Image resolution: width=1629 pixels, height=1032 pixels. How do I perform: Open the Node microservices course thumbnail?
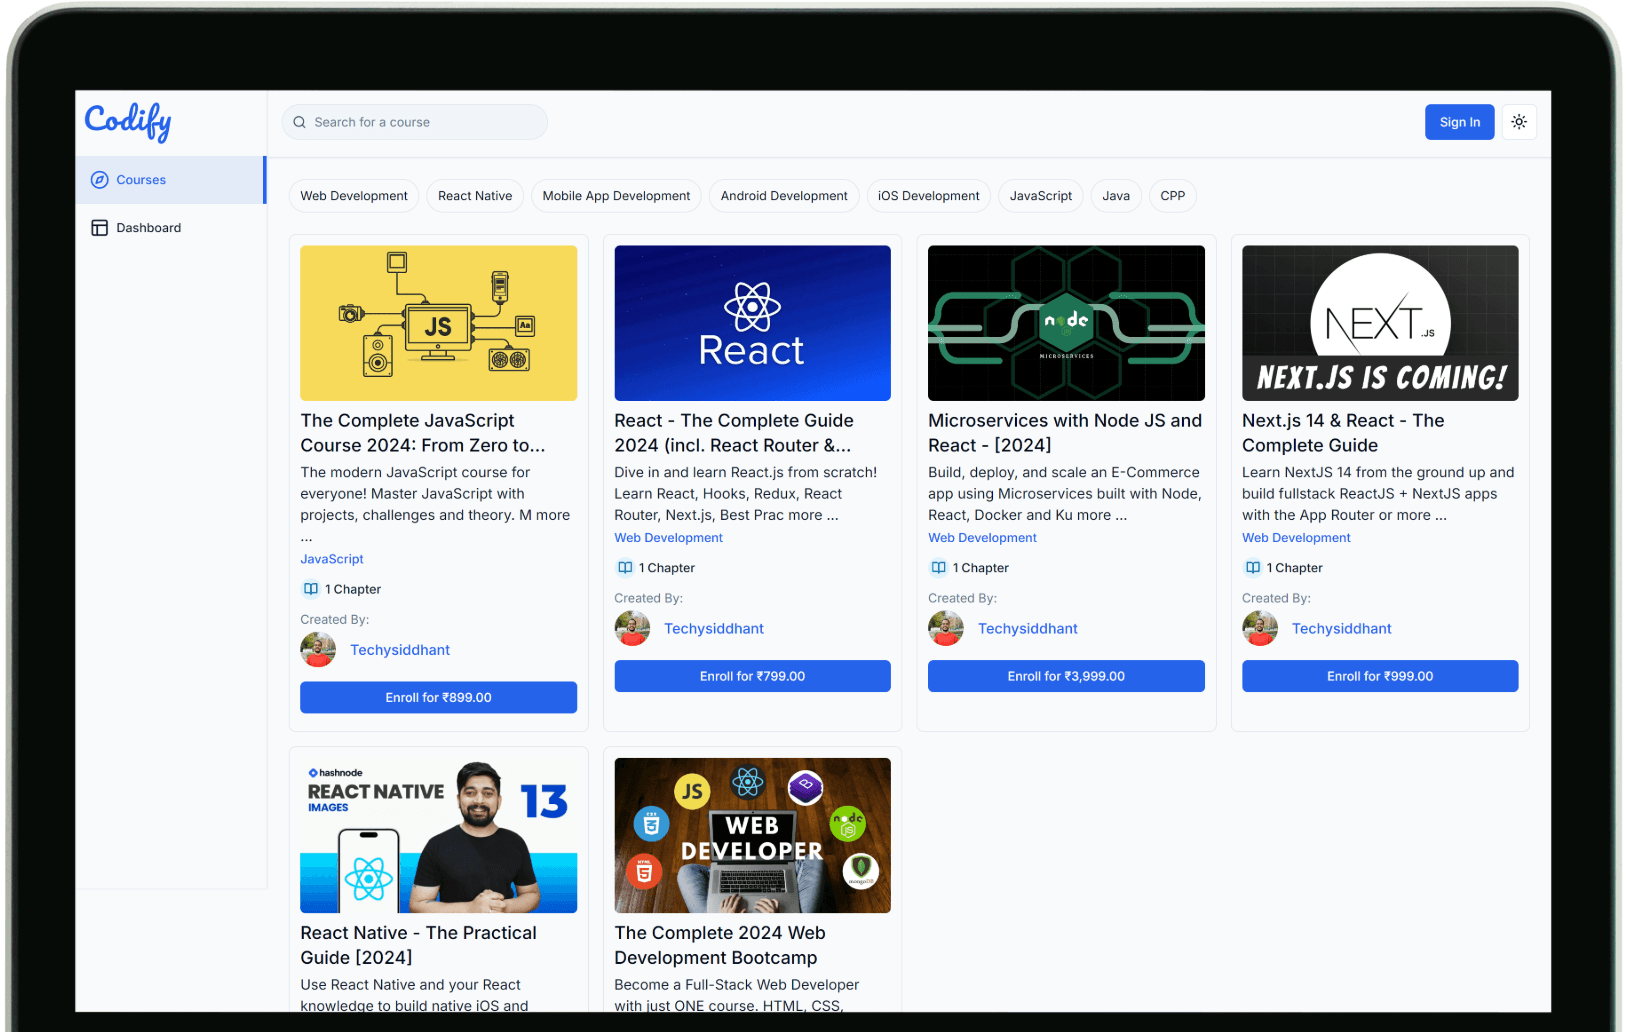pyautogui.click(x=1066, y=323)
